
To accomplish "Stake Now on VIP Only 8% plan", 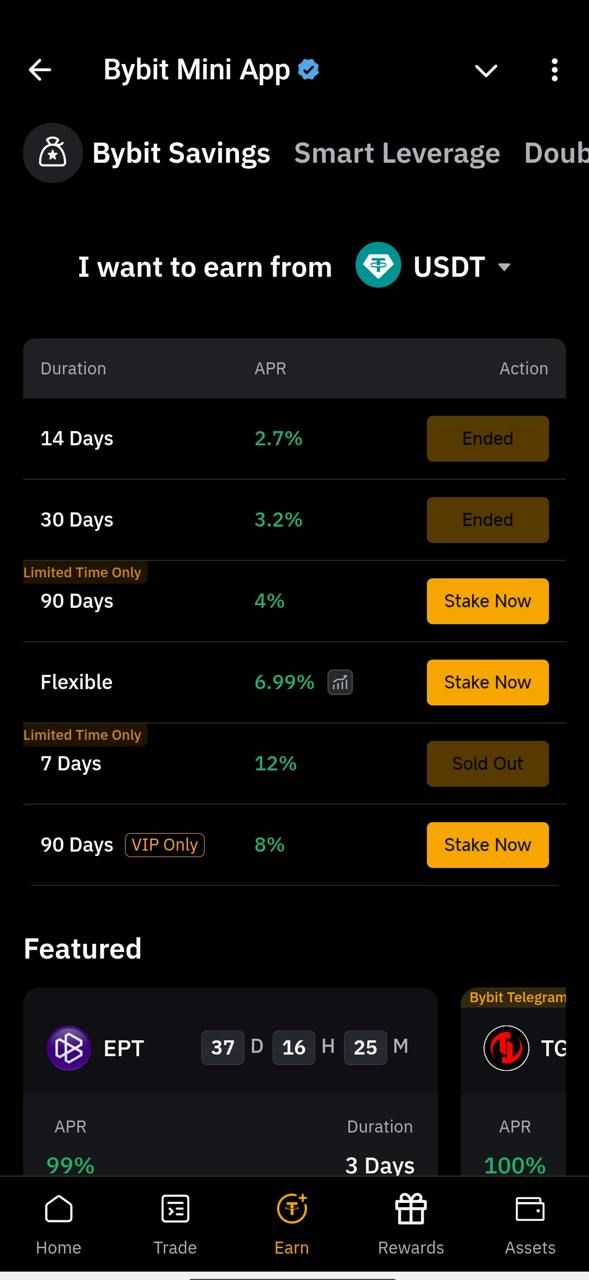I will tap(488, 845).
